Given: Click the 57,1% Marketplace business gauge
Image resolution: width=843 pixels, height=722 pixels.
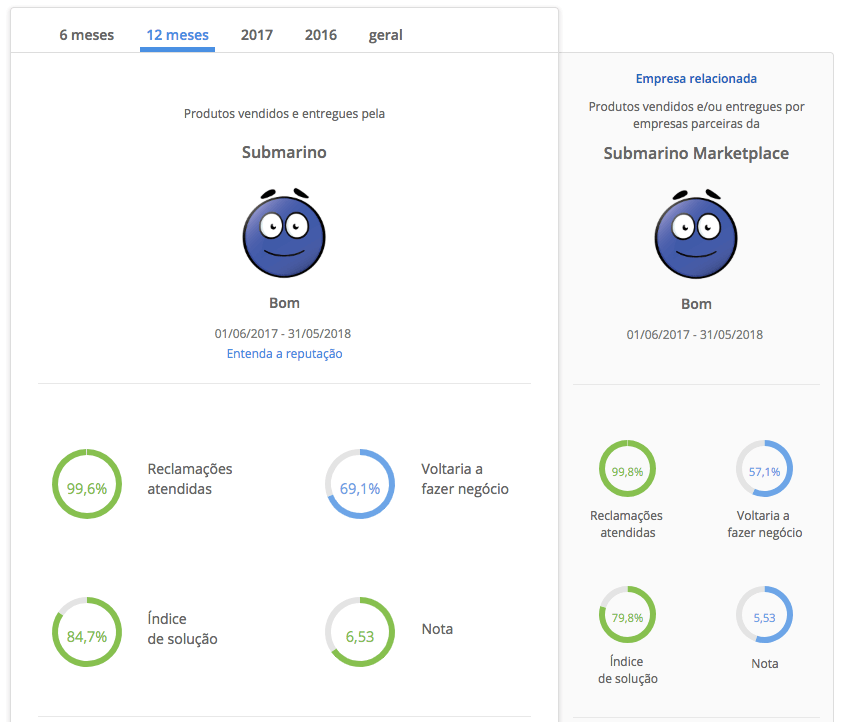Looking at the screenshot, I should [x=764, y=470].
